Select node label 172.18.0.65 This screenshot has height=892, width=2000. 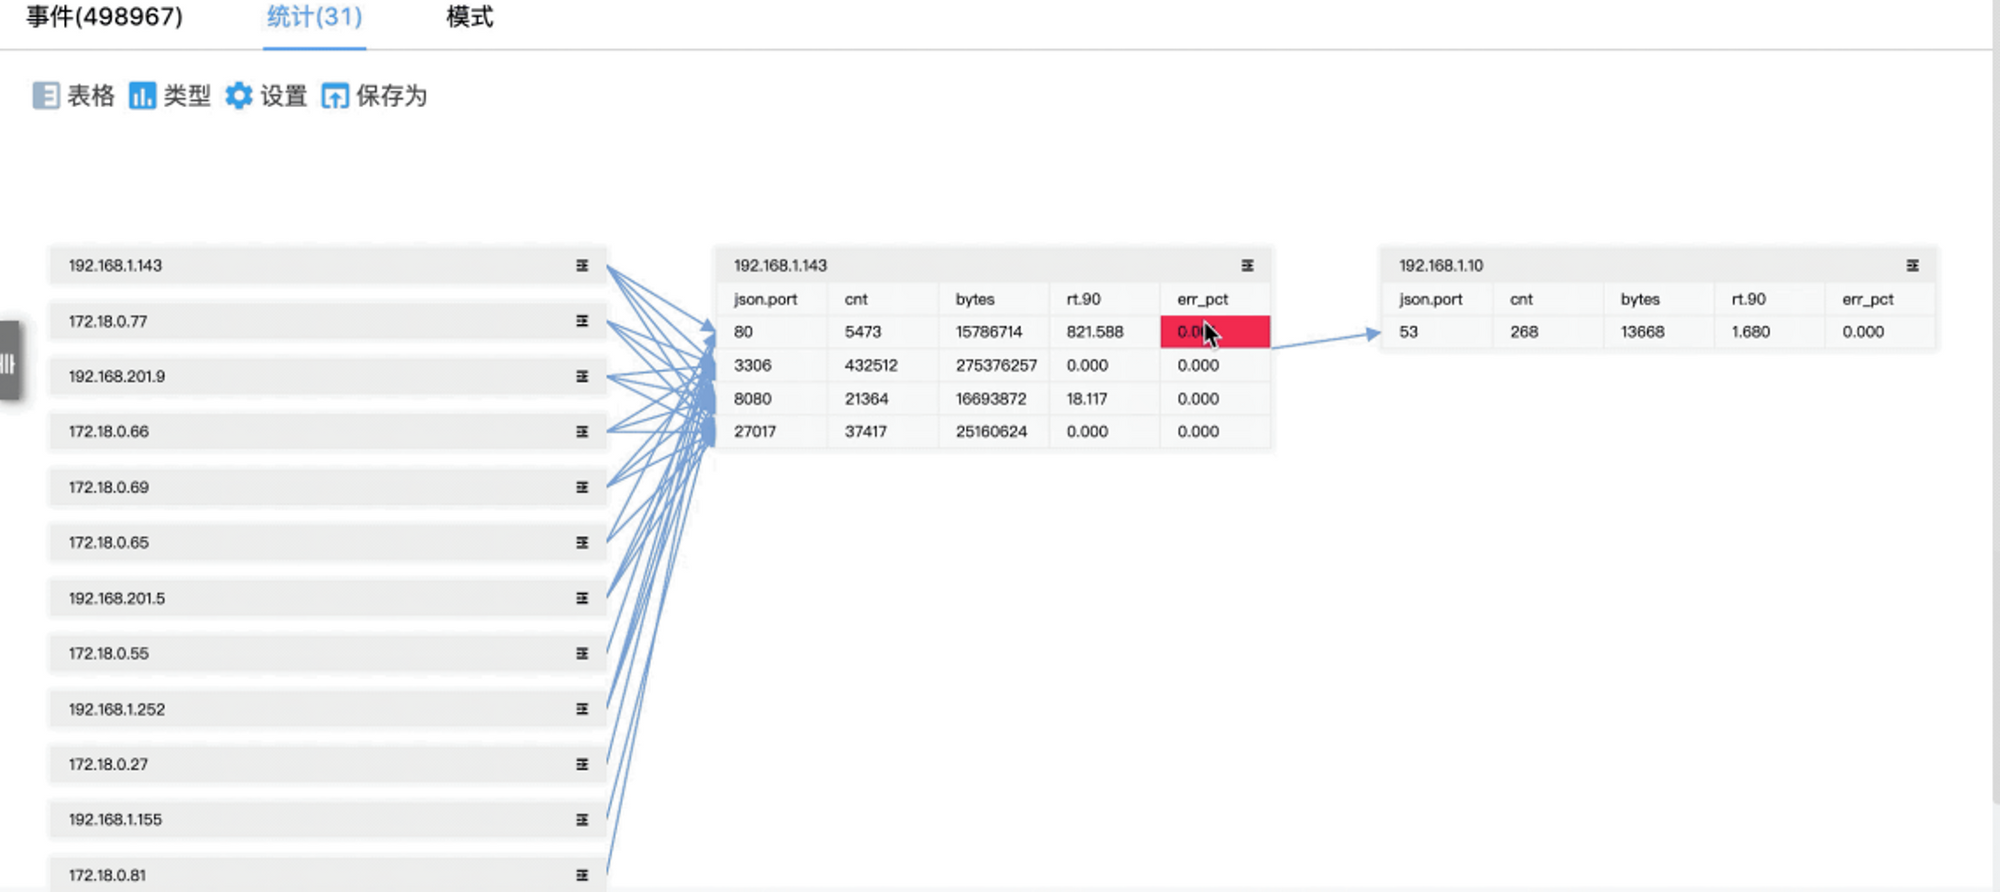[x=108, y=543]
